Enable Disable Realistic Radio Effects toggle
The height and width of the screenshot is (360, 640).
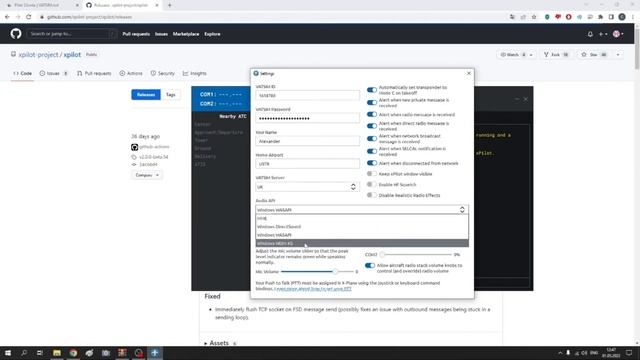click(371, 195)
